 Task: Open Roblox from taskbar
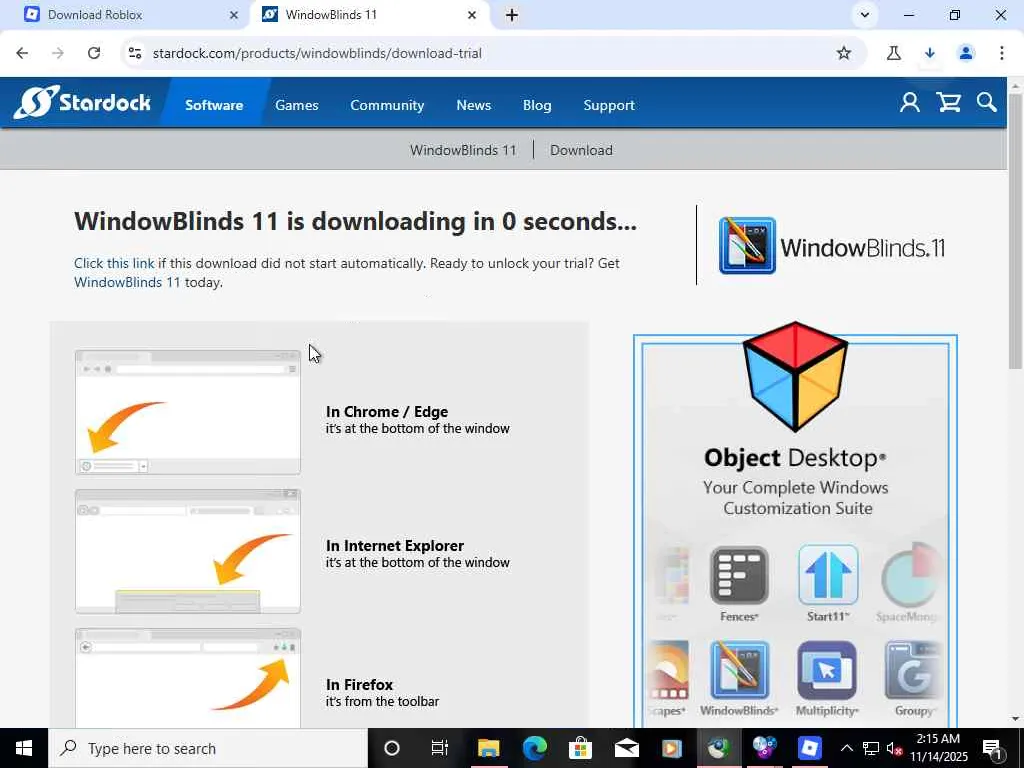(809, 748)
